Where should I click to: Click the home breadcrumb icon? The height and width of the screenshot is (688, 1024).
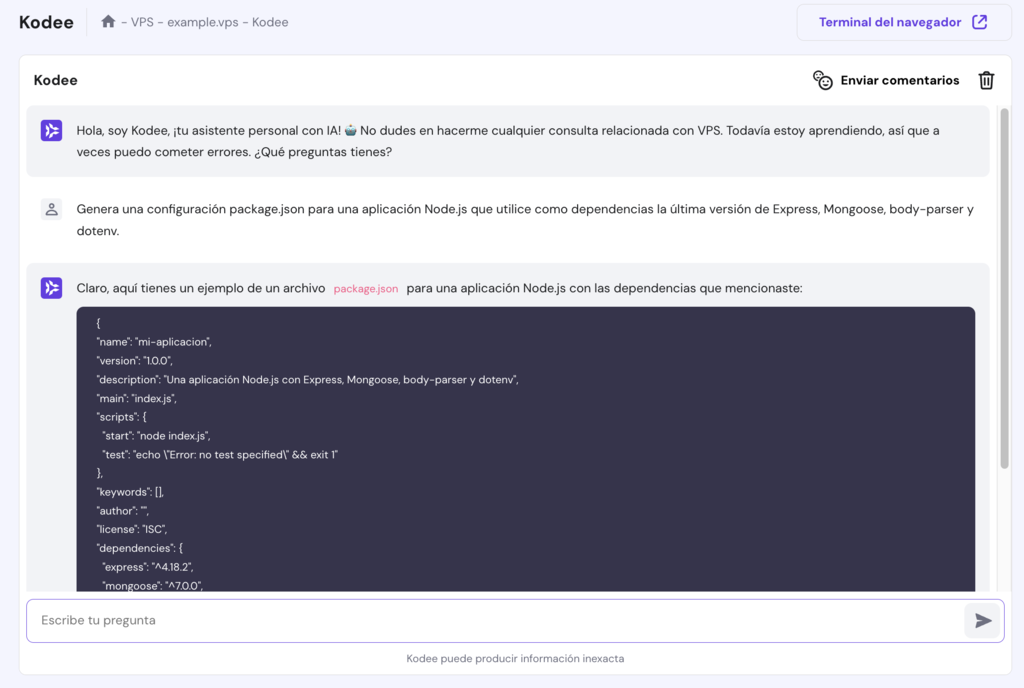point(109,20)
